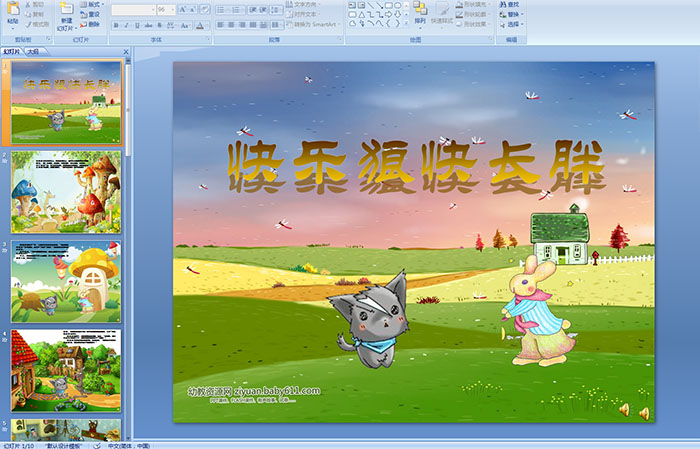This screenshot has height=449, width=700.
Task: Toggle Text Shadow formatting
Action: [x=159, y=25]
